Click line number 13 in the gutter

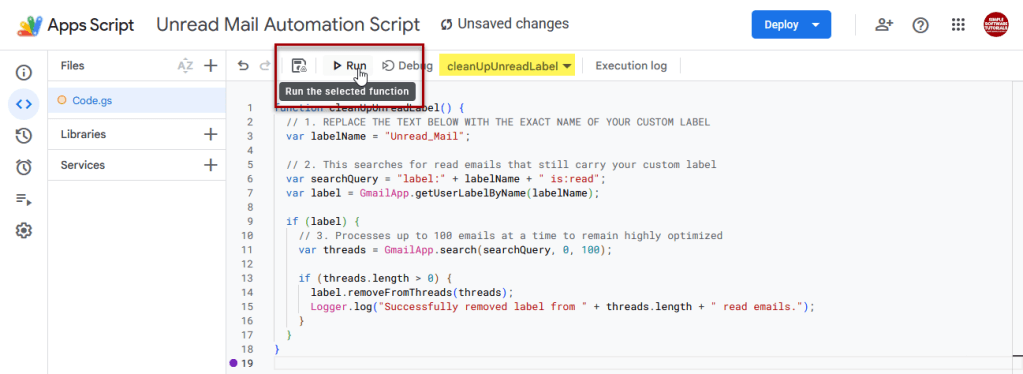pyautogui.click(x=247, y=278)
